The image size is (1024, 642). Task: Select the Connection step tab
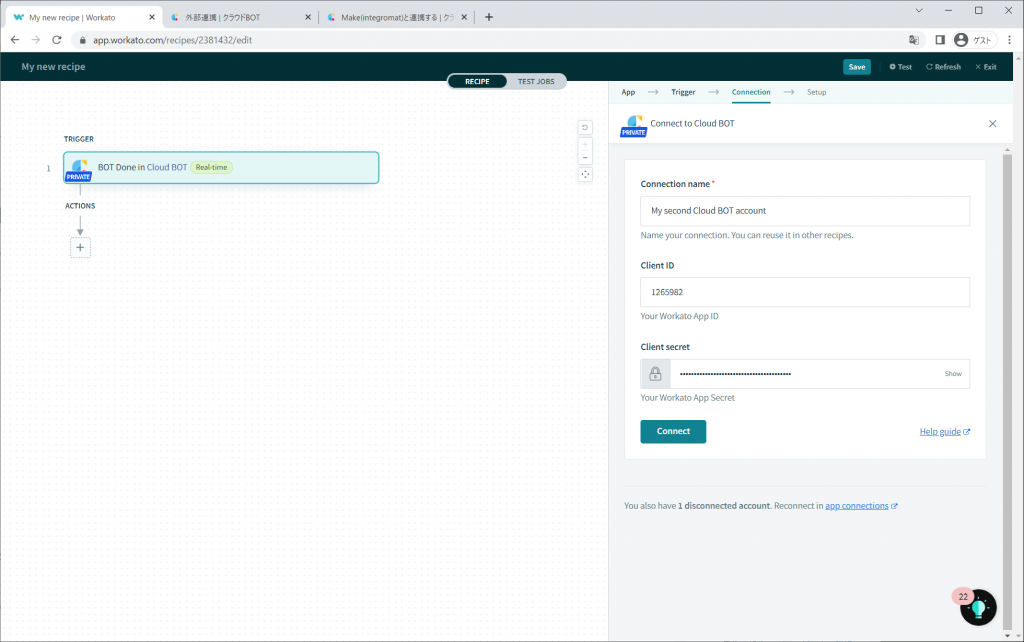[751, 92]
